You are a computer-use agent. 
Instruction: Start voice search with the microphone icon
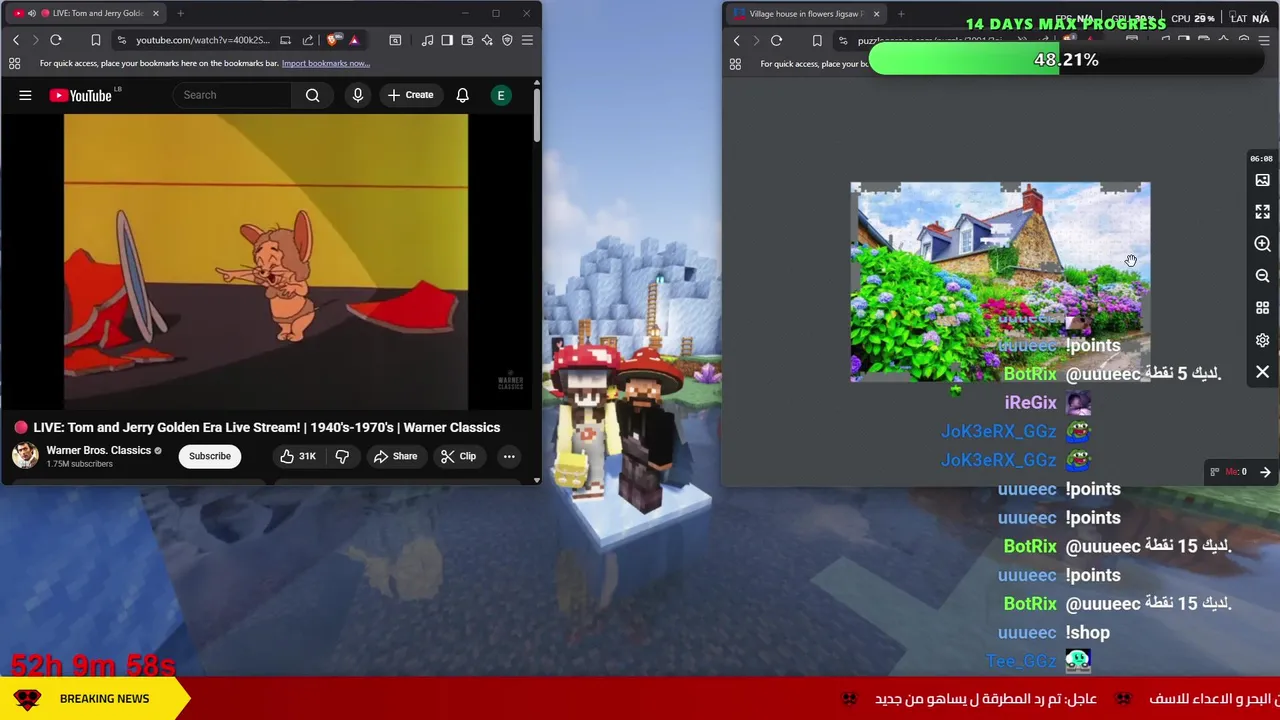[357, 95]
